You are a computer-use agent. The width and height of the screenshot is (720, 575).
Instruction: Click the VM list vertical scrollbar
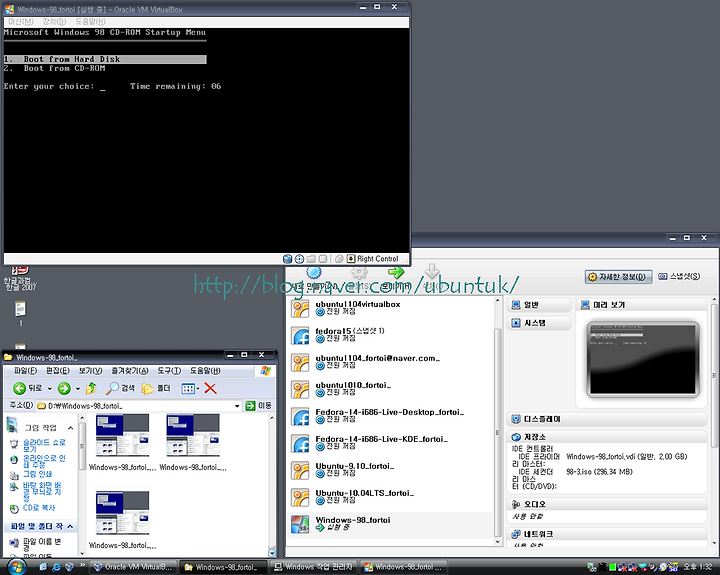(497, 432)
